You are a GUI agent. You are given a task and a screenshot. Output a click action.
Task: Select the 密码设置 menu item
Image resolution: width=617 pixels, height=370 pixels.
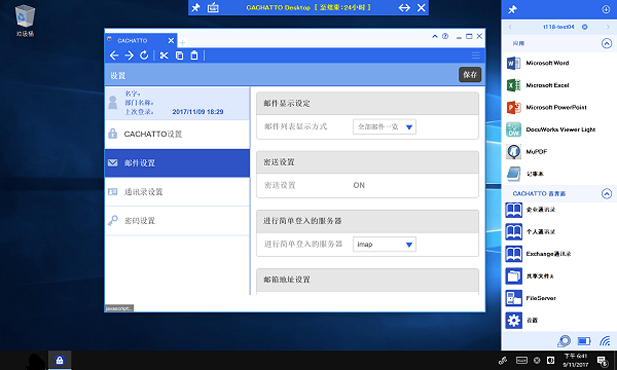pos(177,221)
